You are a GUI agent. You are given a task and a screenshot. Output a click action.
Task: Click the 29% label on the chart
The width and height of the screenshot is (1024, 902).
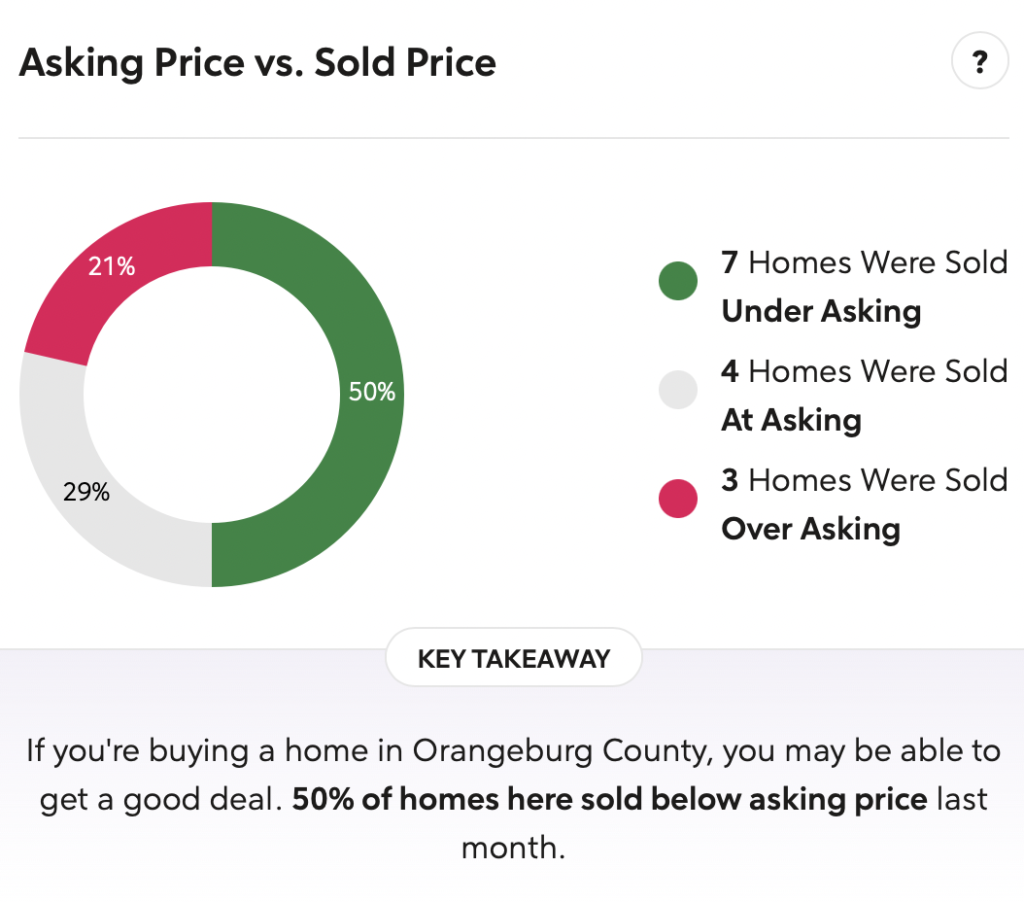(86, 492)
